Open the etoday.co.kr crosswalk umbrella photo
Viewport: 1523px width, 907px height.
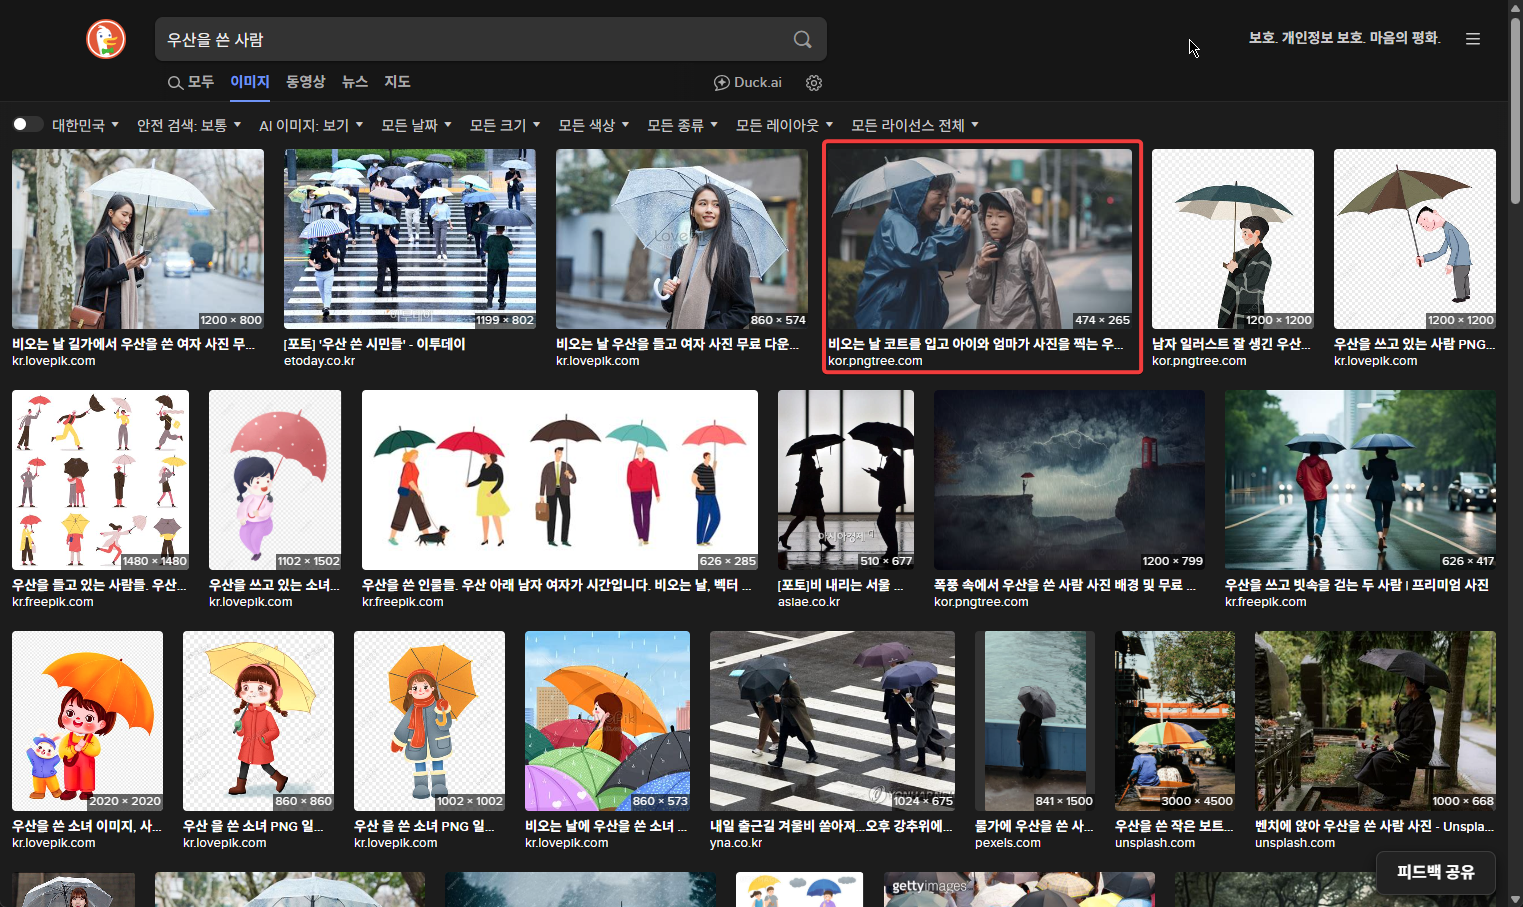pyautogui.click(x=410, y=239)
